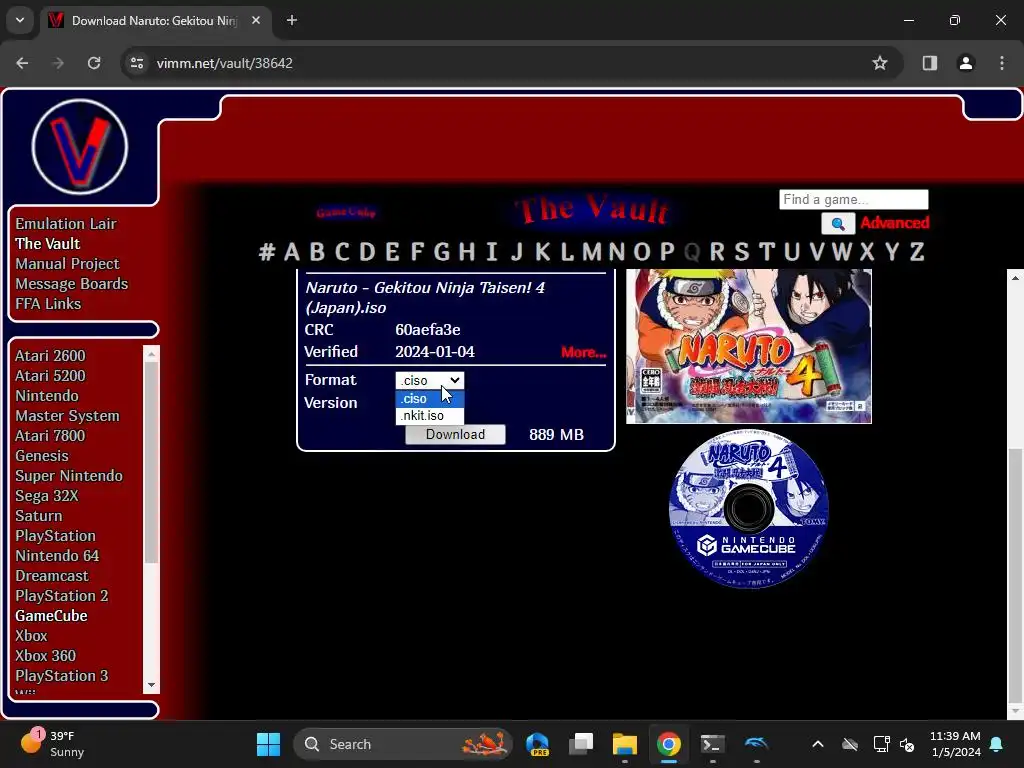Browse the Atari 2600 system
Image resolution: width=1024 pixels, height=768 pixels.
tap(50, 355)
